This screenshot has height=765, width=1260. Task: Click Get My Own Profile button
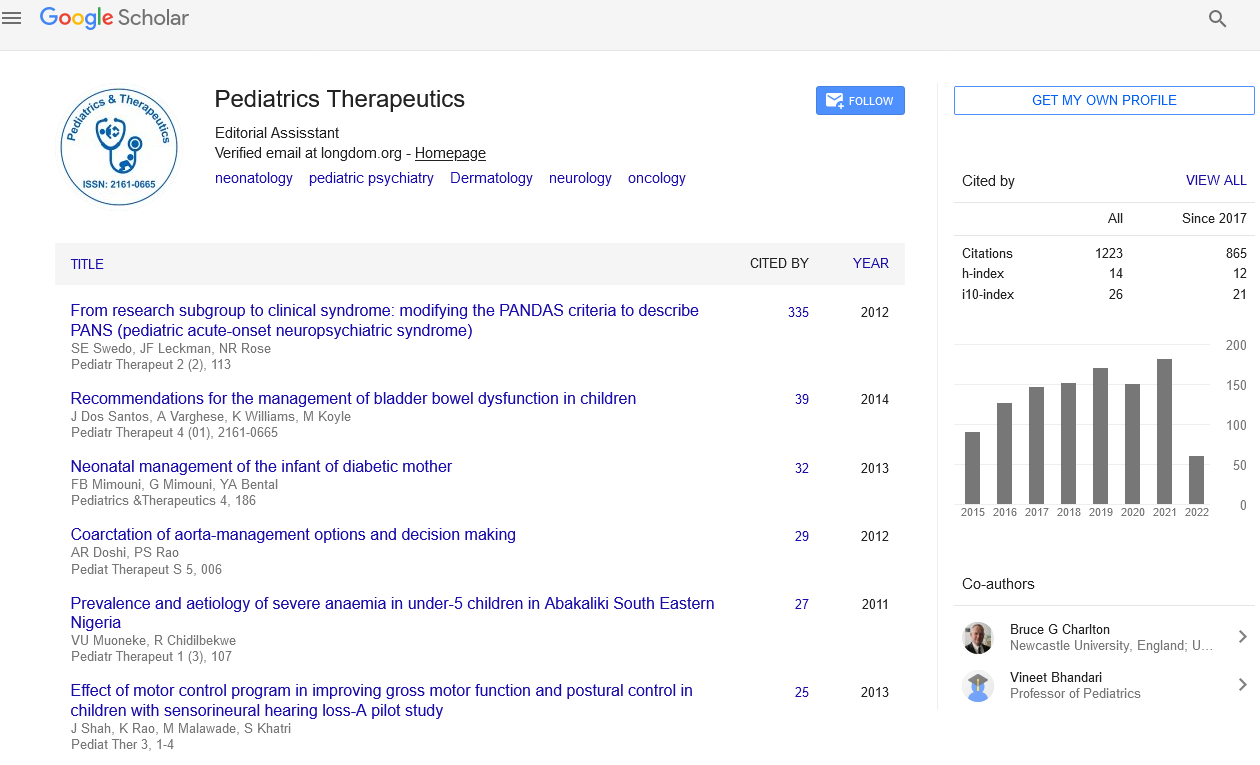1104,100
